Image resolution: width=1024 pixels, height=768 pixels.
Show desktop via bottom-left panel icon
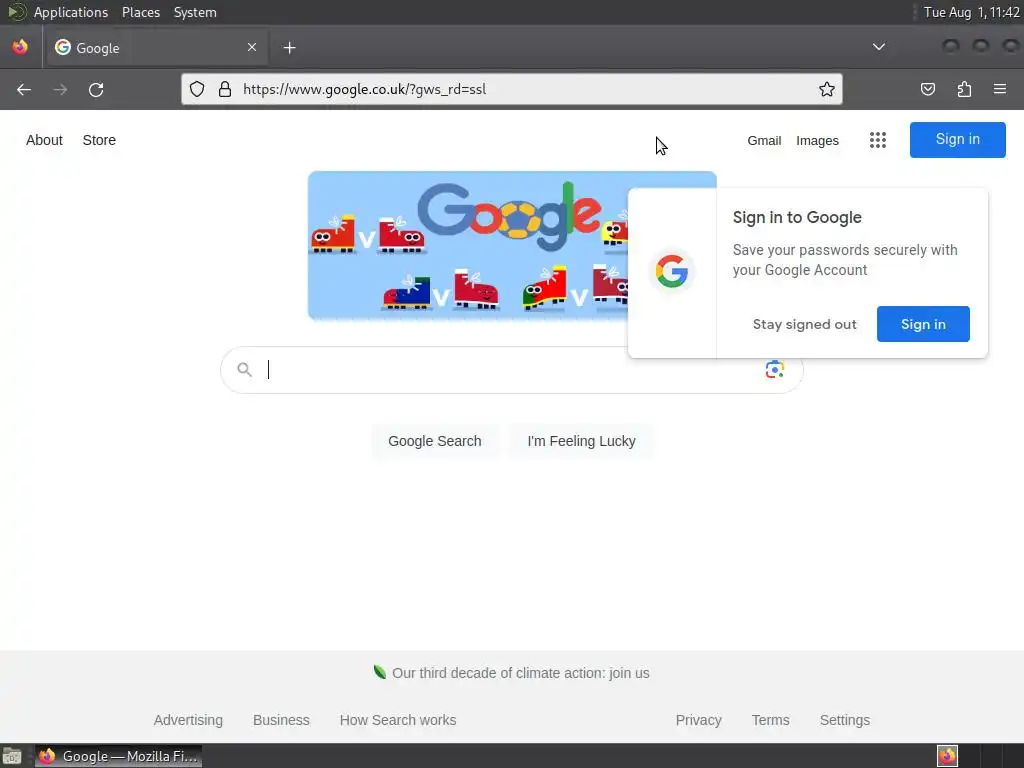click(x=12, y=756)
